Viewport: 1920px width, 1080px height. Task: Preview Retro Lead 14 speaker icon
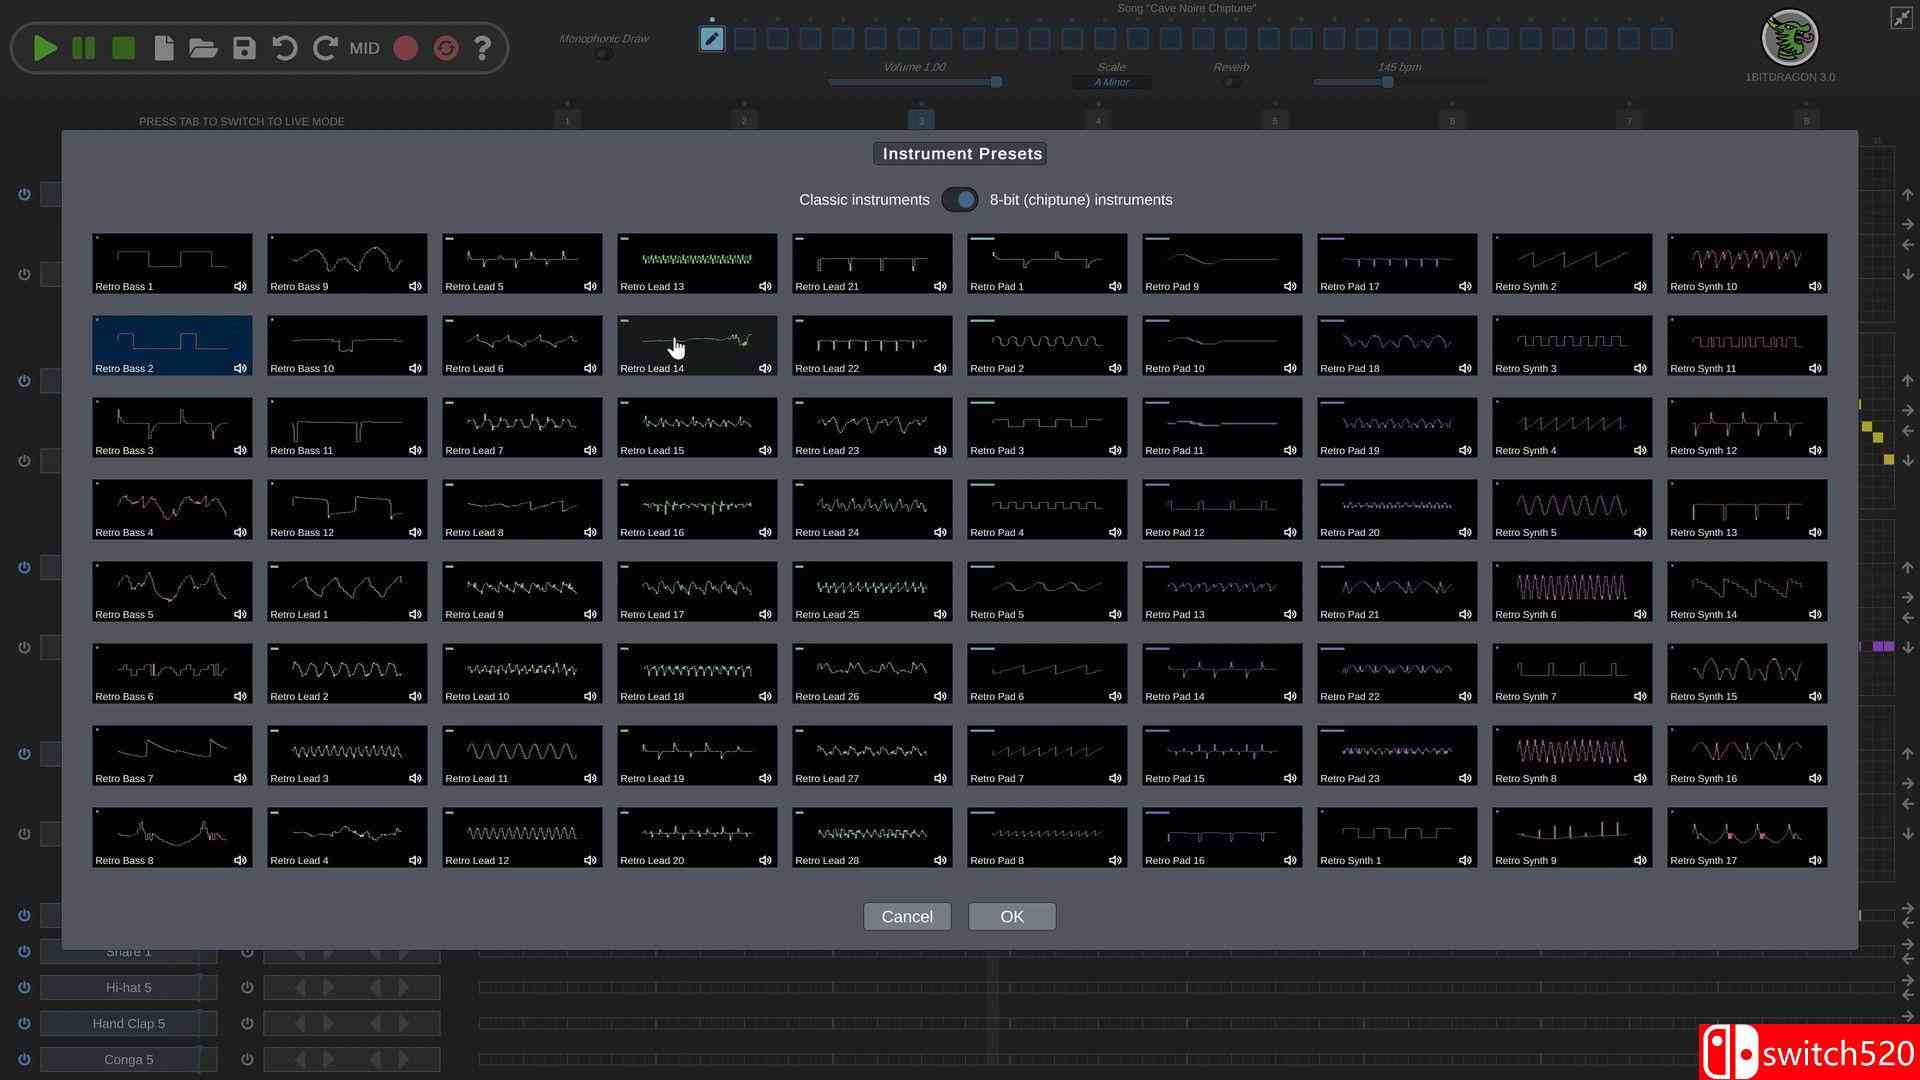pyautogui.click(x=765, y=368)
